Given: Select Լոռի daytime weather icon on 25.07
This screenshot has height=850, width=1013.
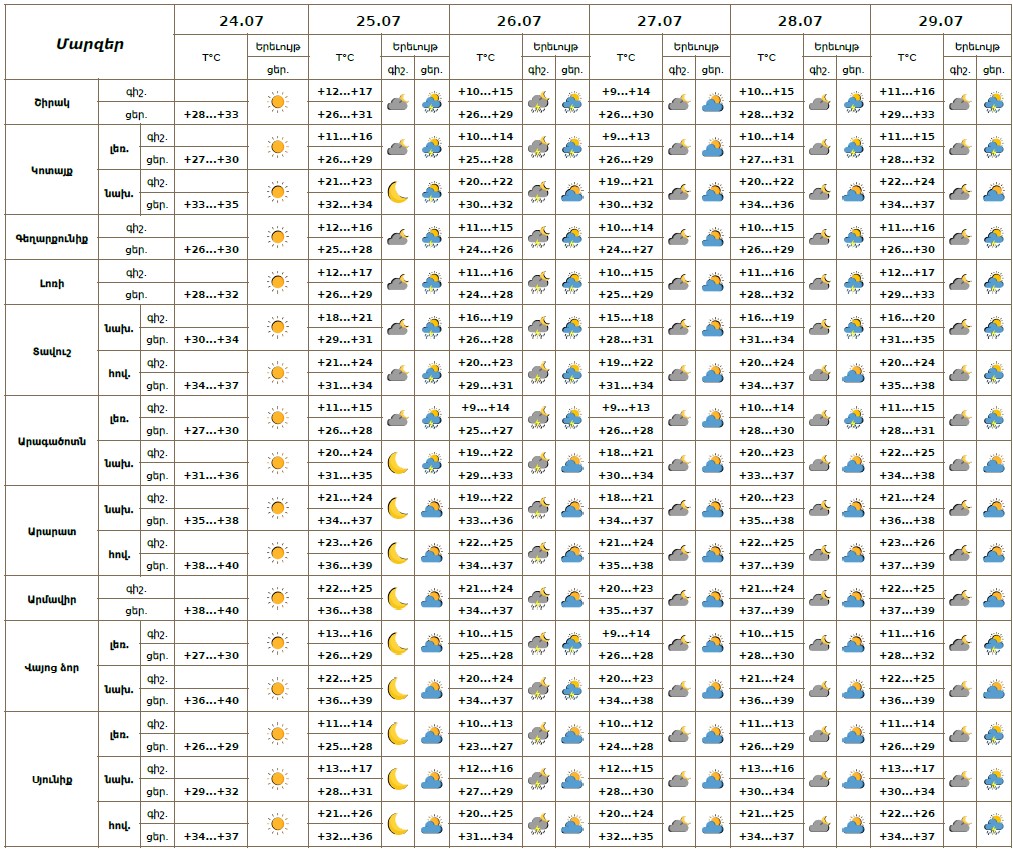Looking at the screenshot, I should 432,283.
